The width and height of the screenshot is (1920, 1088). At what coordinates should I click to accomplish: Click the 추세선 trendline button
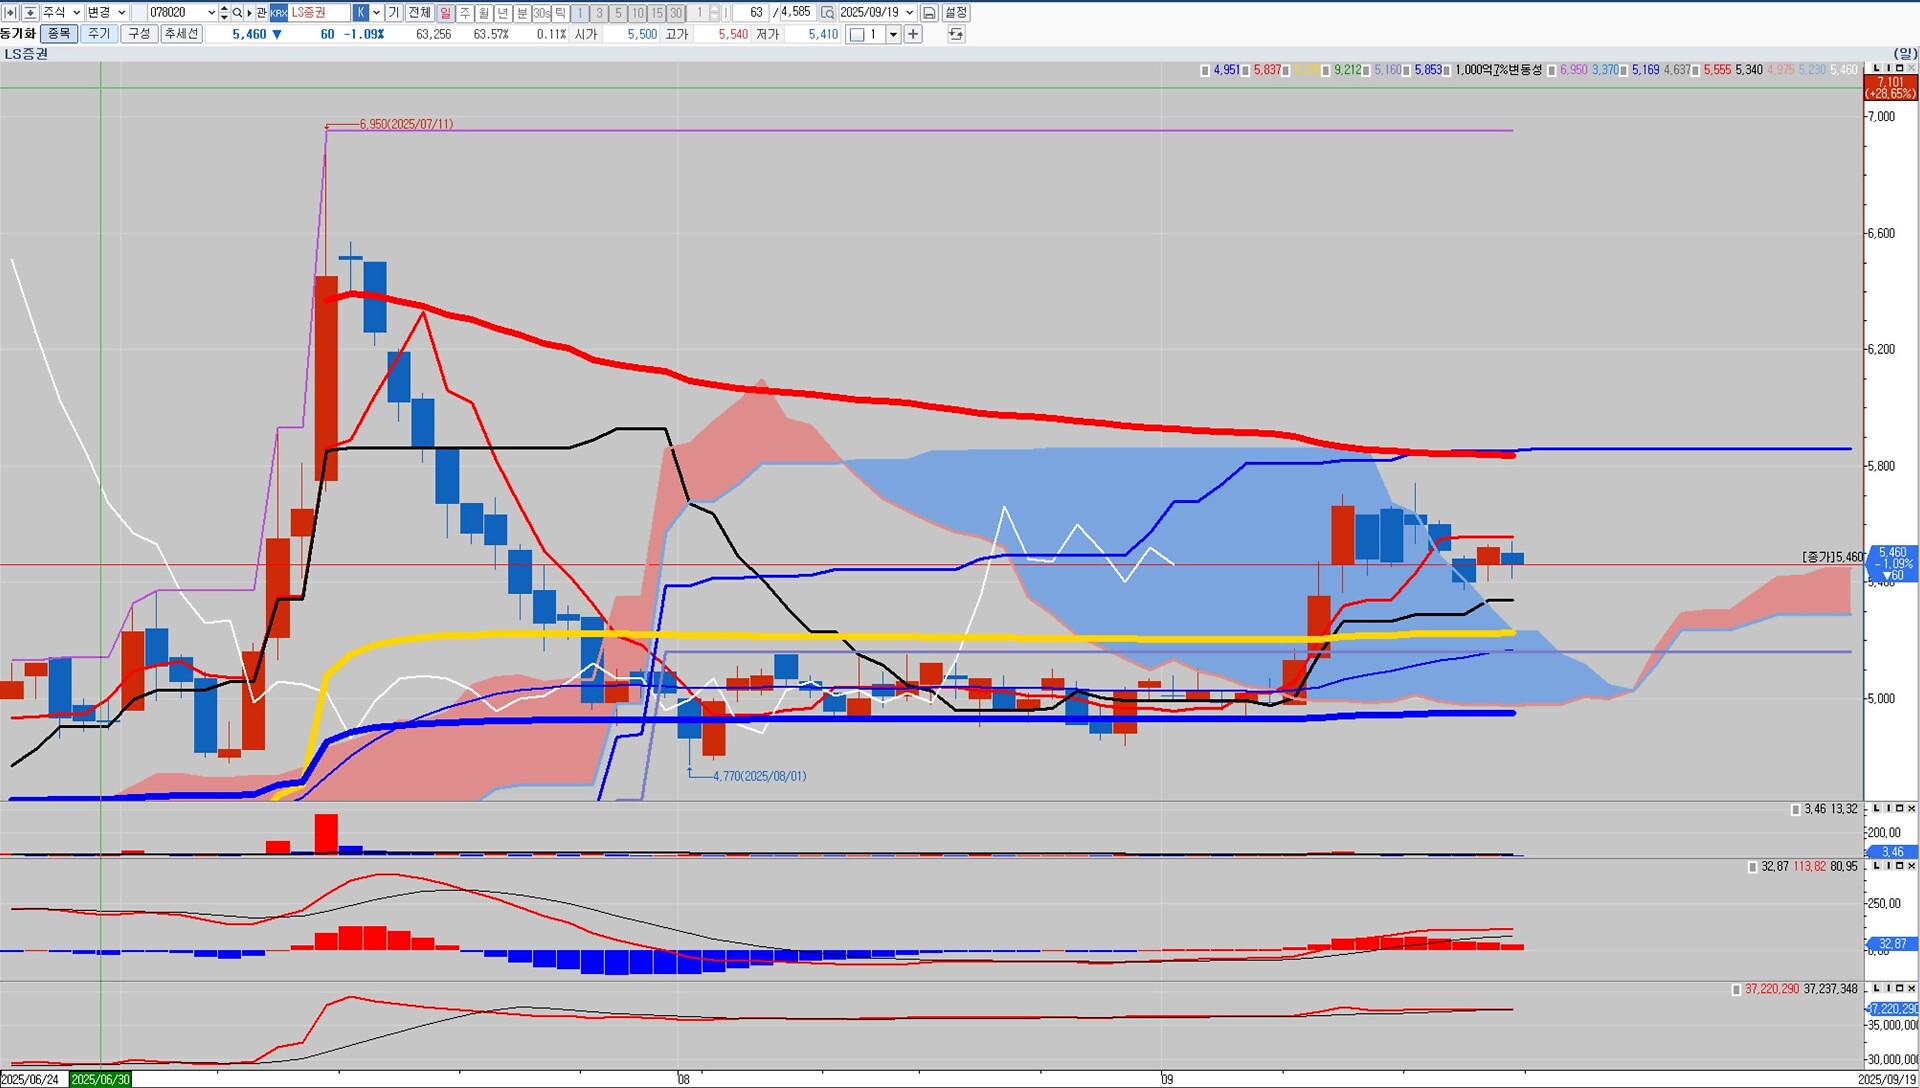(181, 34)
